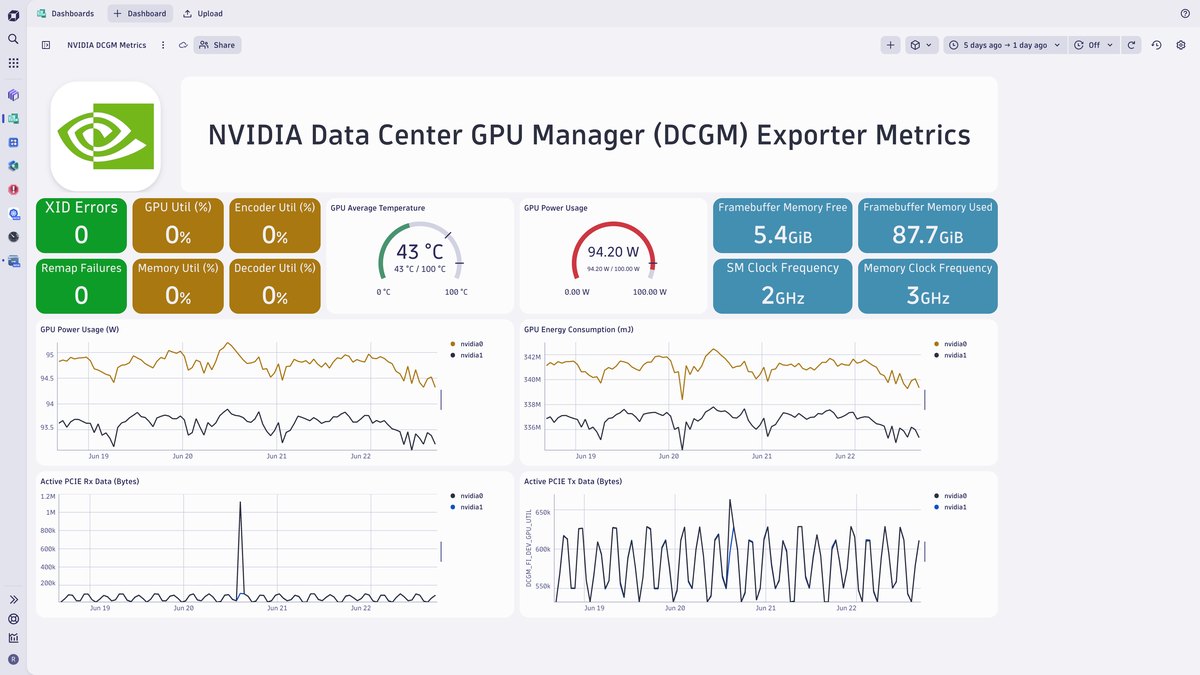Open search from the left sidebar
Image resolution: width=1200 pixels, height=675 pixels.
pos(13,38)
